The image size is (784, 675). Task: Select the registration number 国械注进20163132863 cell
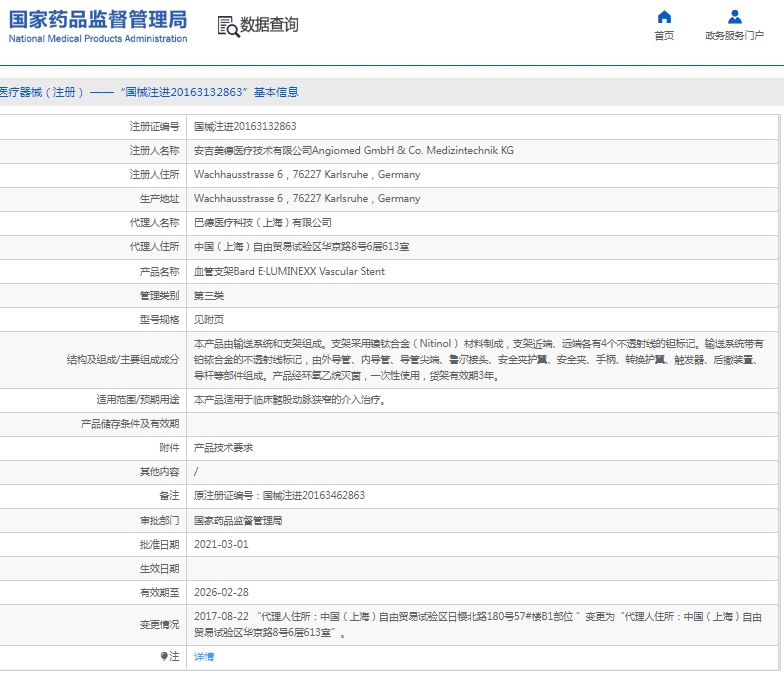[245, 126]
